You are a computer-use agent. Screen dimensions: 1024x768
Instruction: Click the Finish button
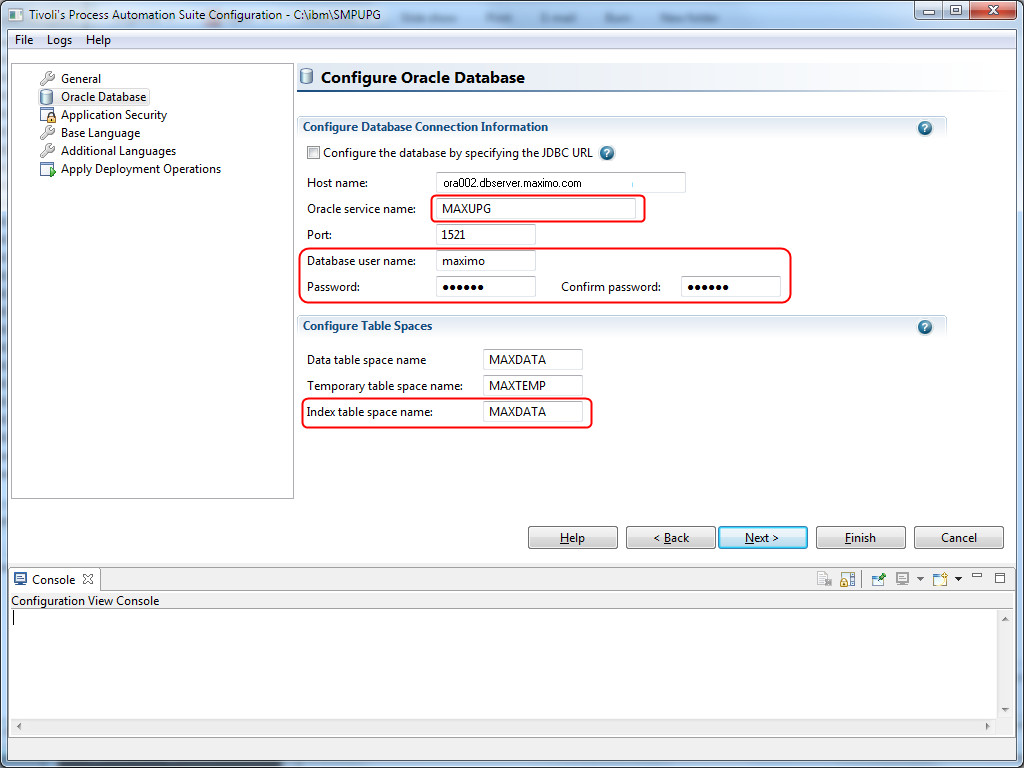tap(861, 537)
